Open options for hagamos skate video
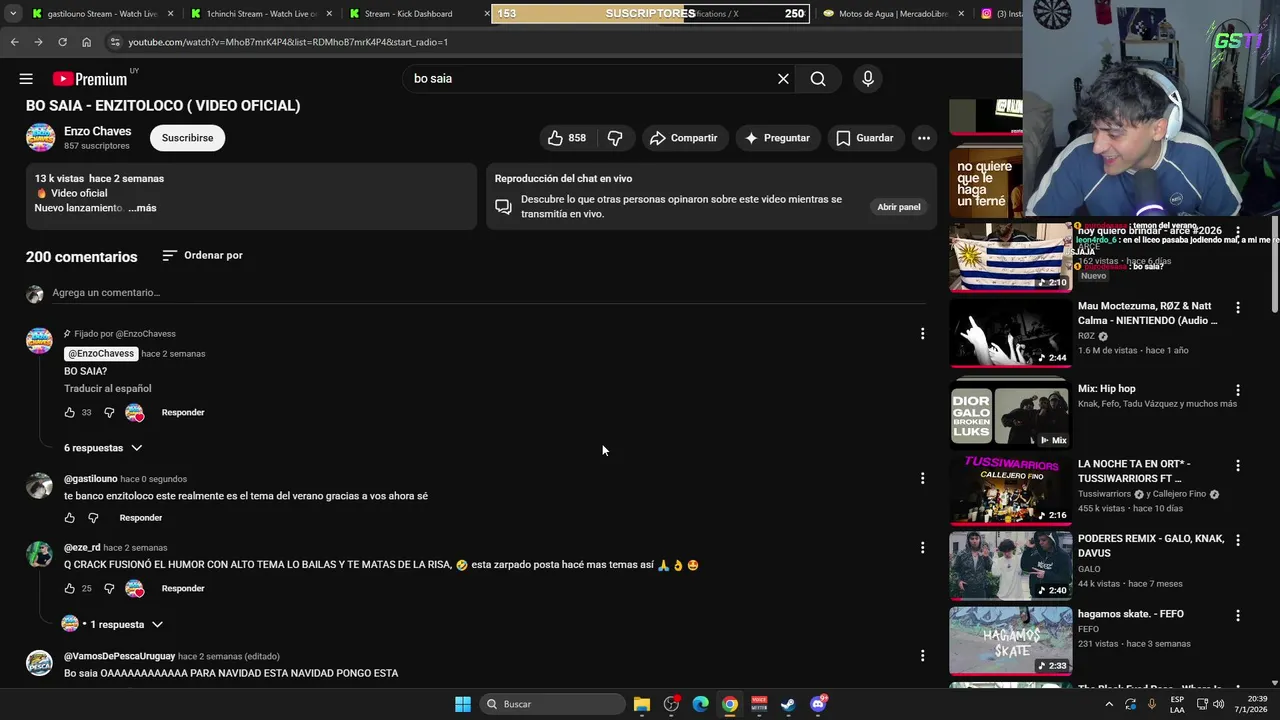Screen dimensions: 1280x720 pos(1238,616)
